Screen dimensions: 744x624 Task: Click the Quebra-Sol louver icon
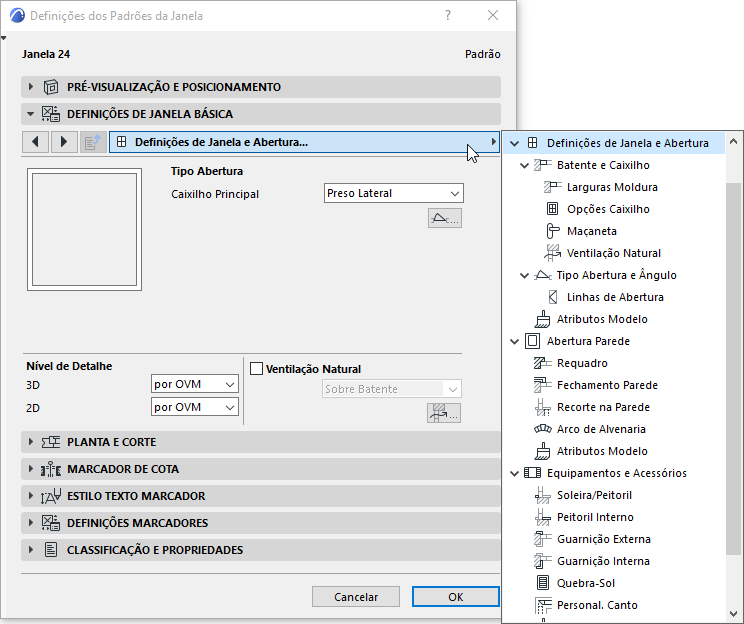(542, 583)
